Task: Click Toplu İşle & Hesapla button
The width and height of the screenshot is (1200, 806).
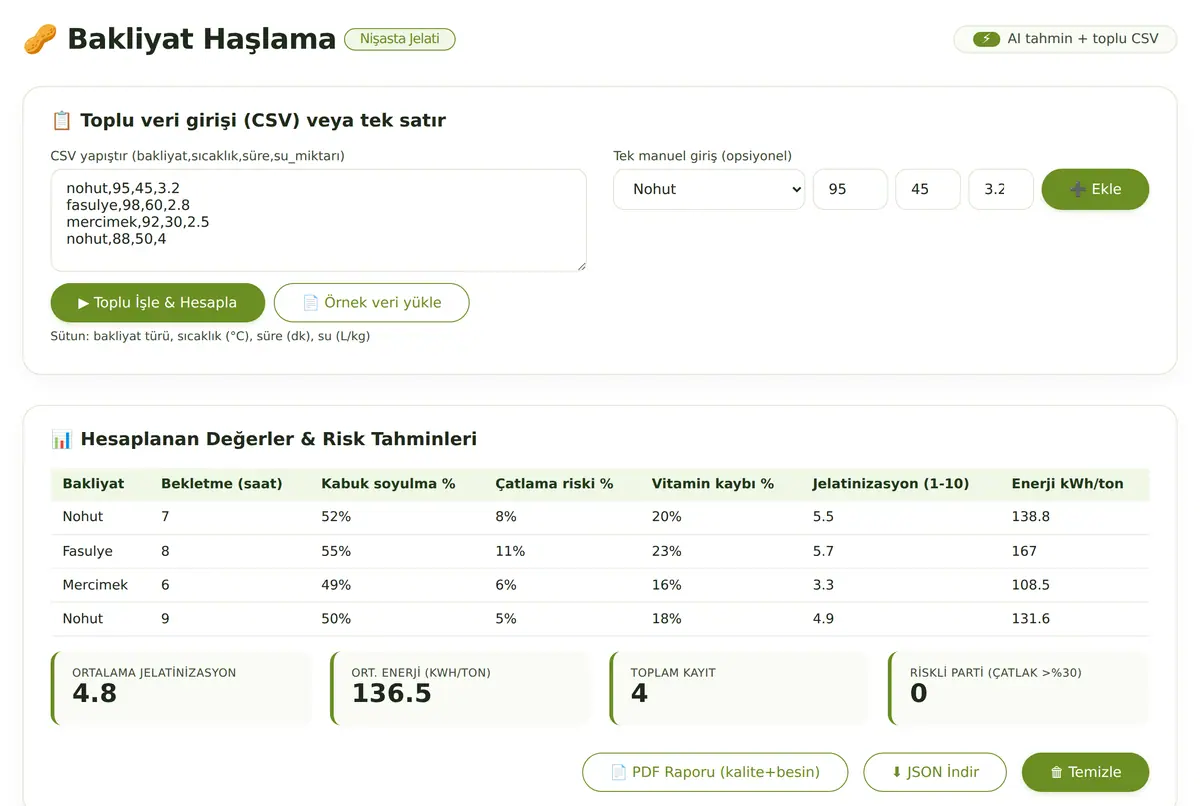Action: click(158, 302)
